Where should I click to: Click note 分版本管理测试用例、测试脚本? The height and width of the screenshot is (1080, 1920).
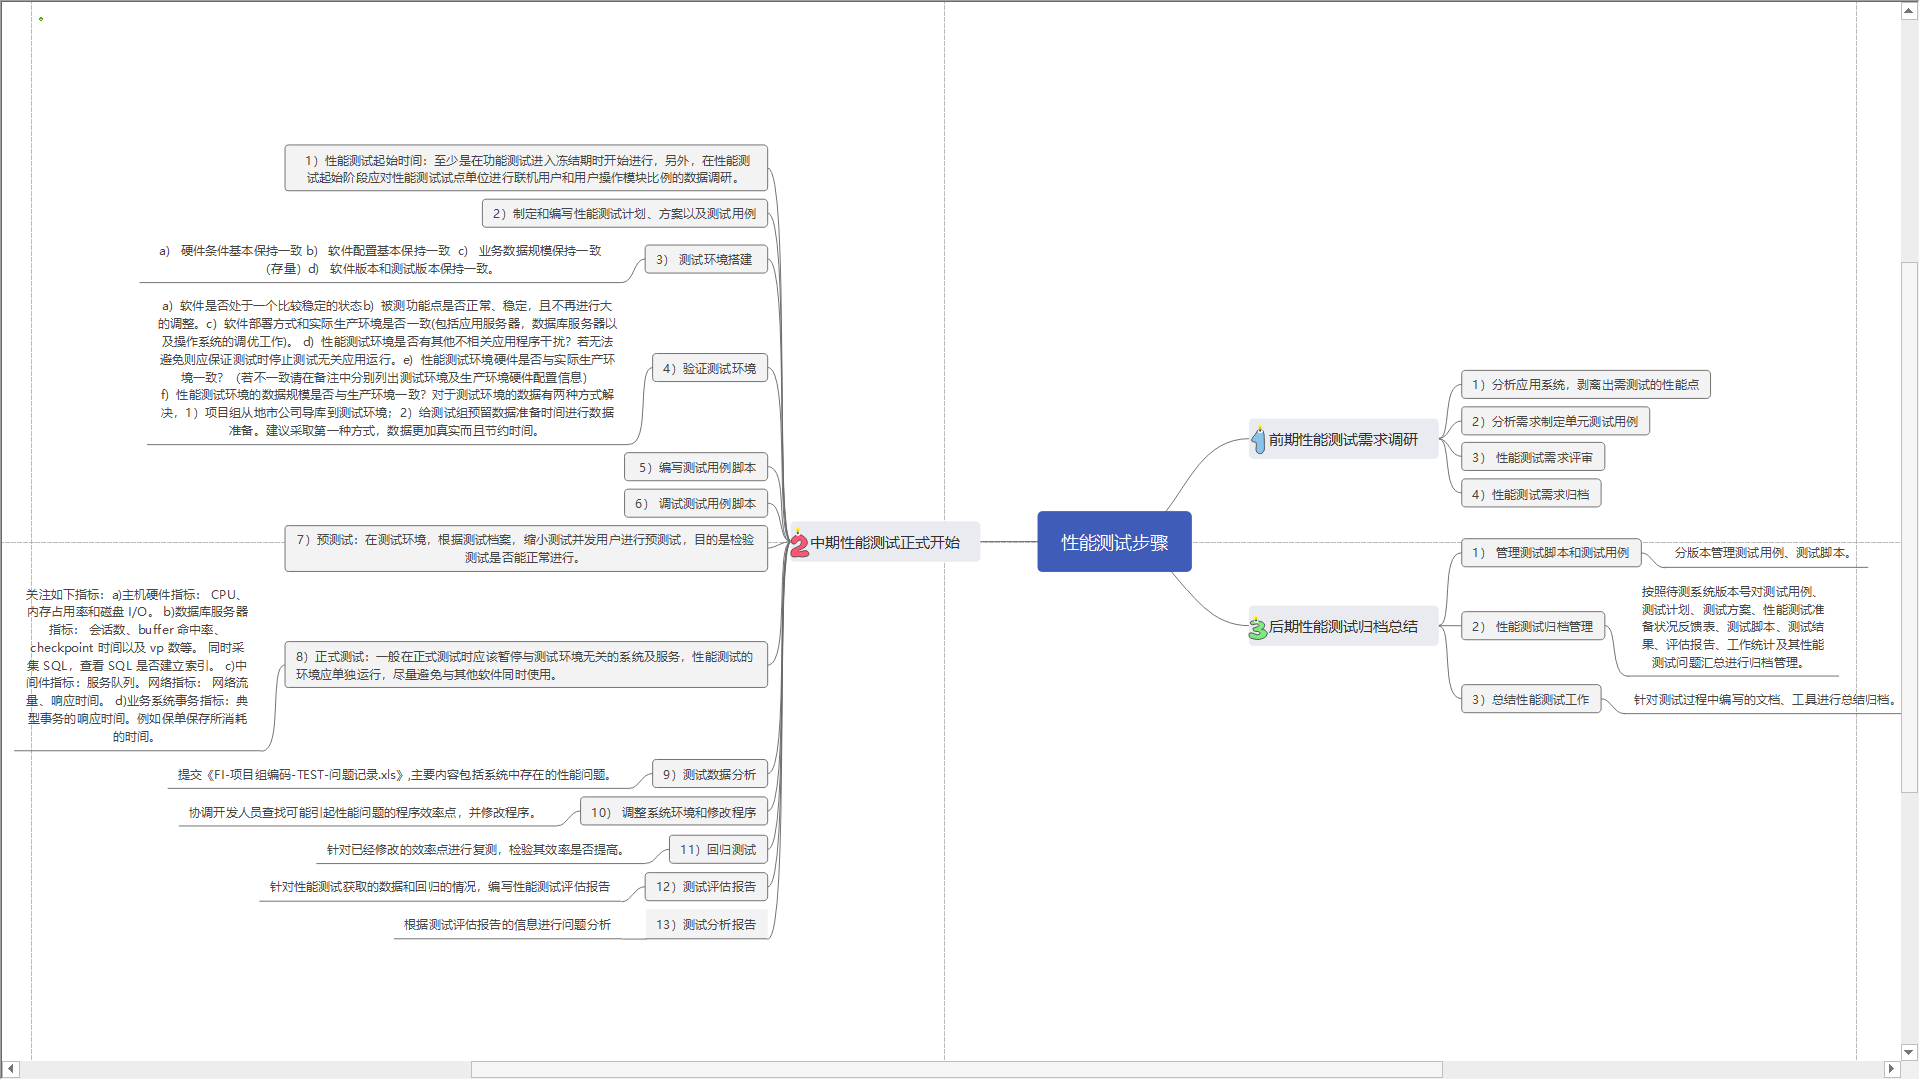[x=1765, y=553]
